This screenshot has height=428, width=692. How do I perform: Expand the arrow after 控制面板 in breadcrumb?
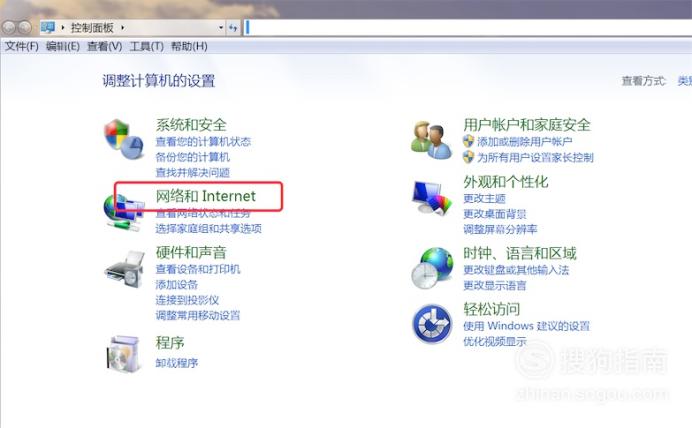pyautogui.click(x=122, y=28)
